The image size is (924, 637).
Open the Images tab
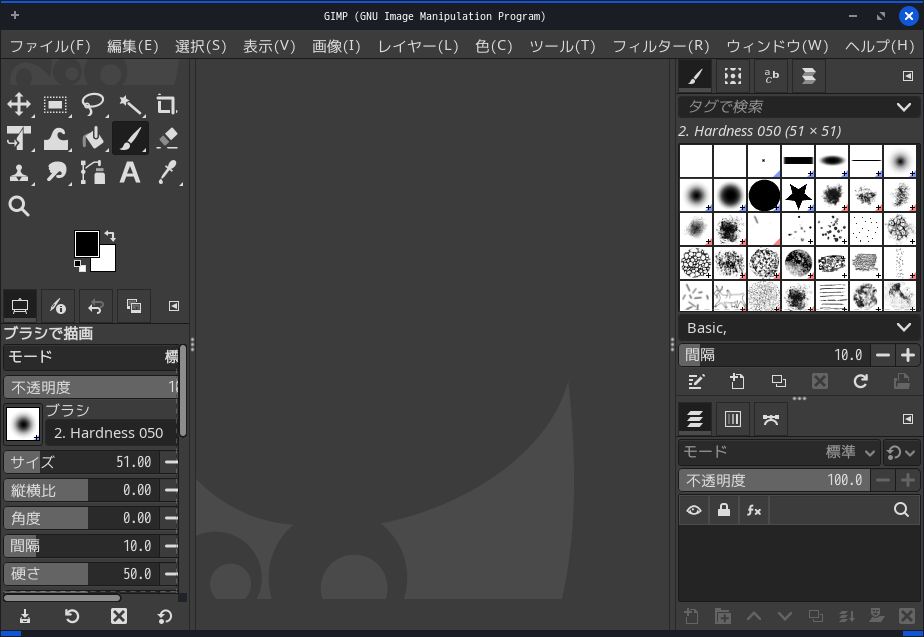pos(134,306)
